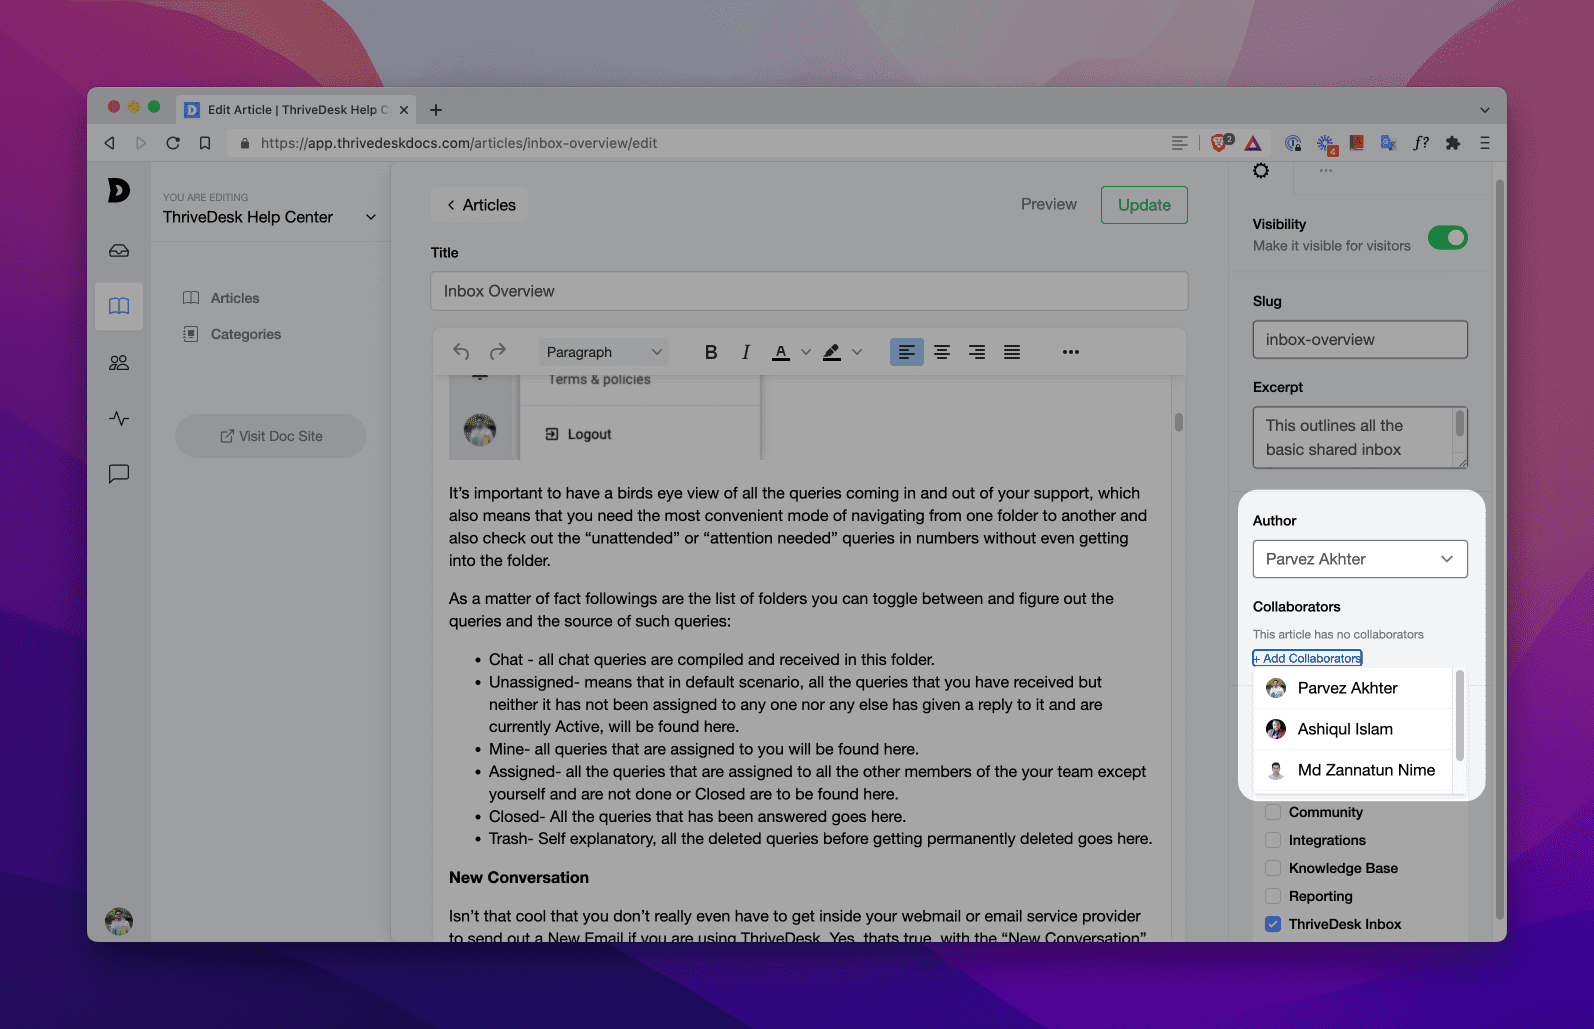Screen dimensions: 1594x1029
Task: Undo the last edit in editor
Action: click(x=461, y=352)
